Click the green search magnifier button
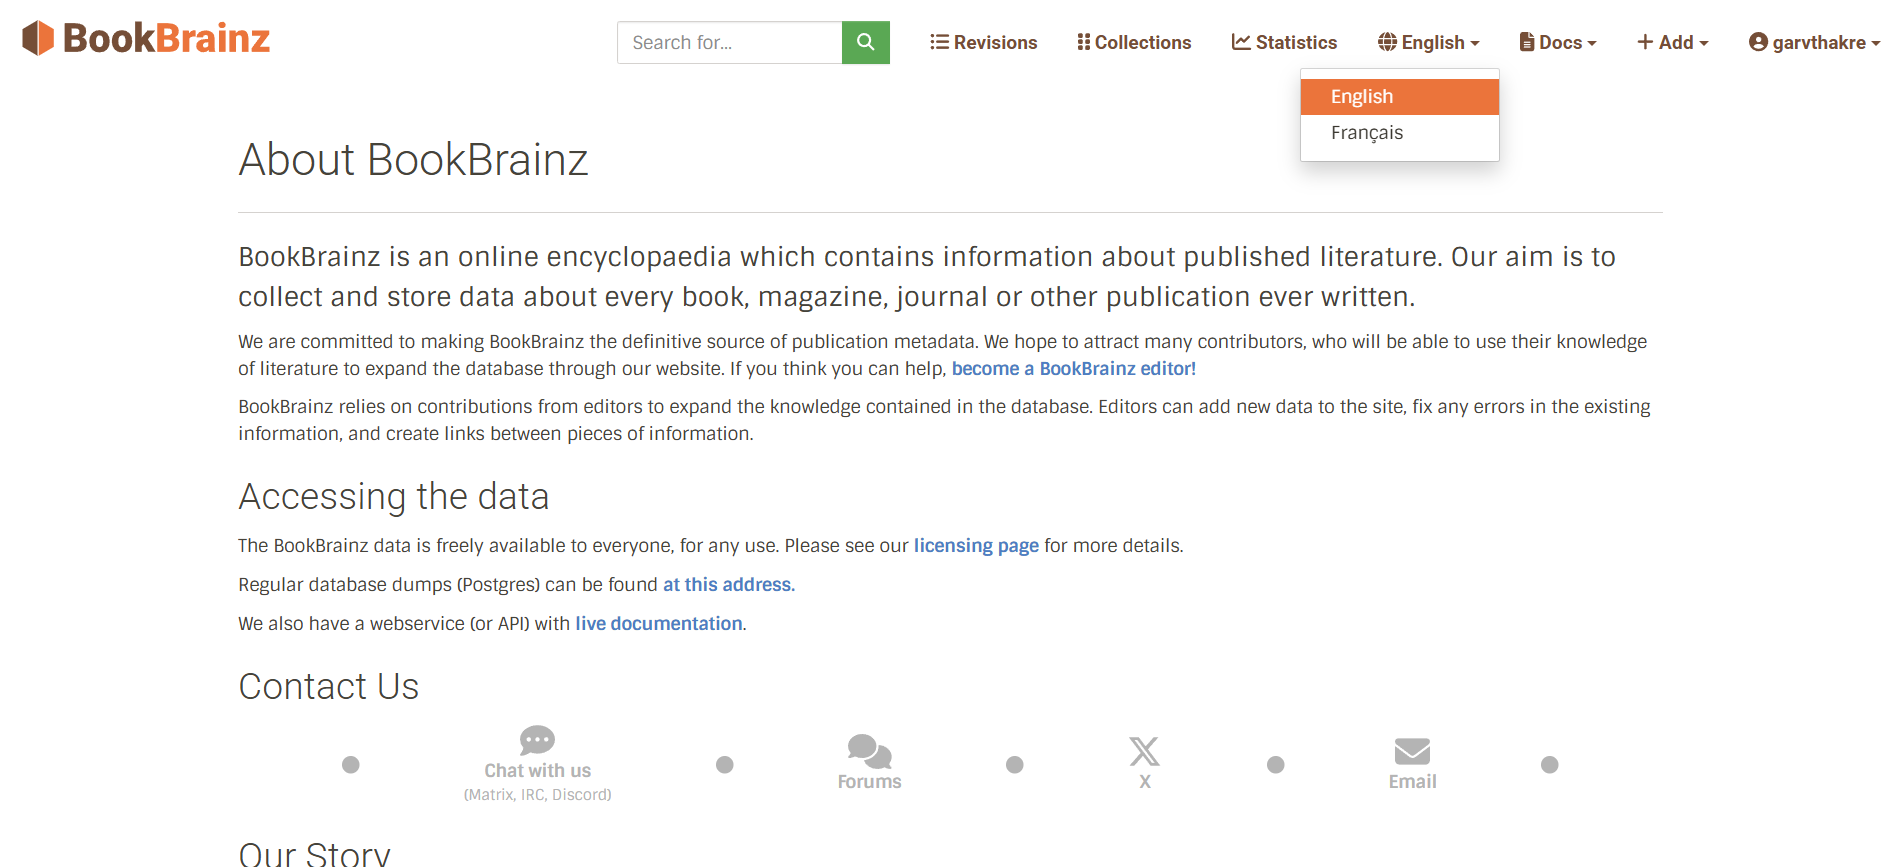 (x=865, y=42)
